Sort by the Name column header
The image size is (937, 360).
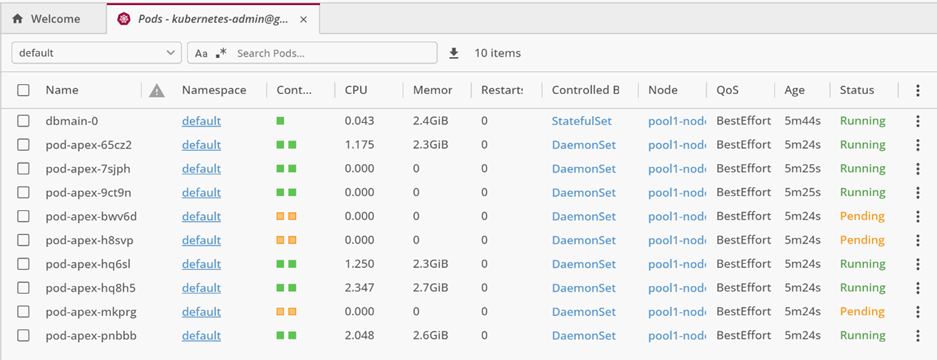(62, 90)
